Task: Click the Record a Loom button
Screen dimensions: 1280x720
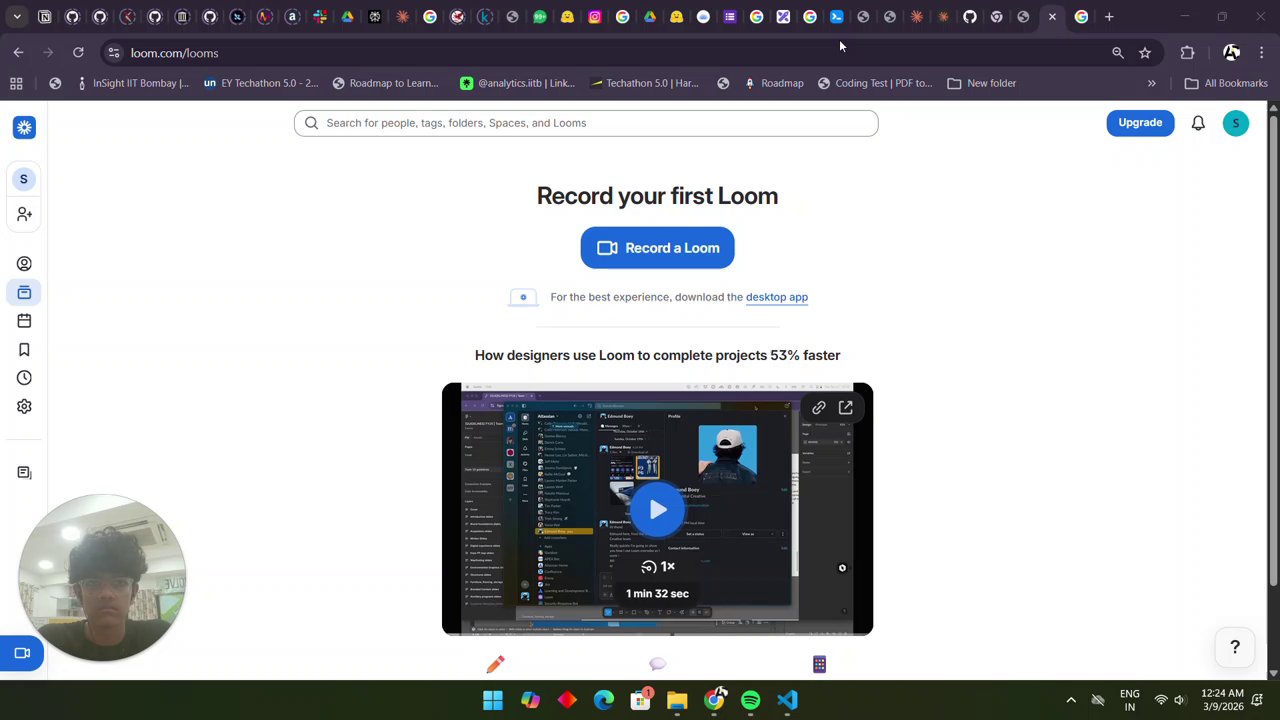Action: coord(657,248)
